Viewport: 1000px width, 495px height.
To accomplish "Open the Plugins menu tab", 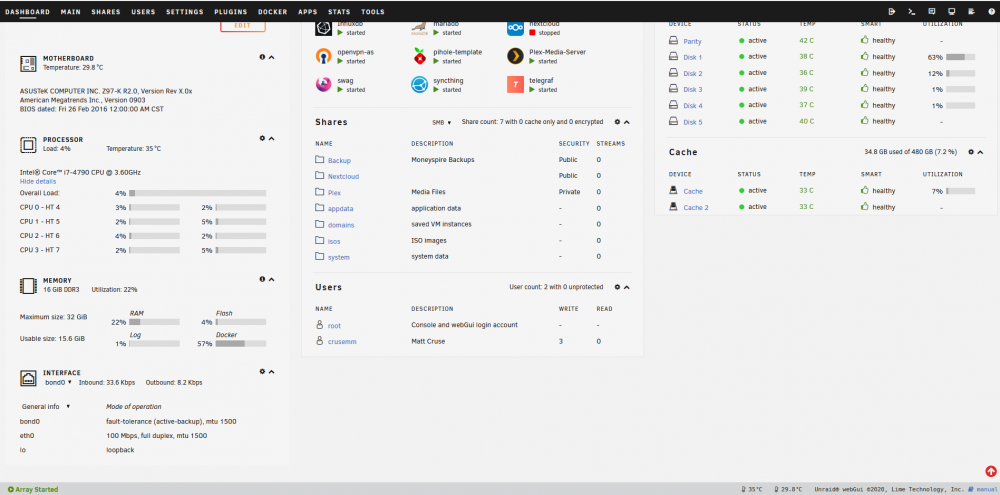I will pos(231,12).
